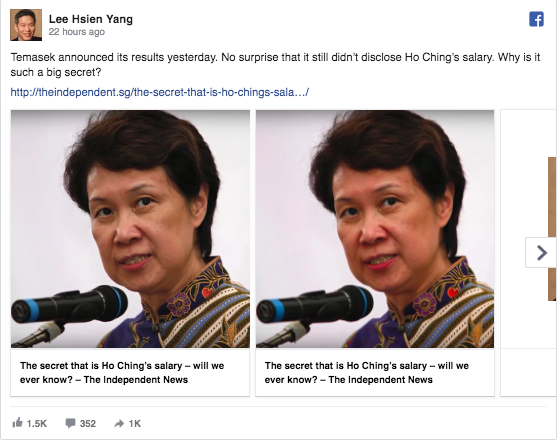The height and width of the screenshot is (441, 557).
Task: Click the share arrow icon
Action: tap(119, 423)
